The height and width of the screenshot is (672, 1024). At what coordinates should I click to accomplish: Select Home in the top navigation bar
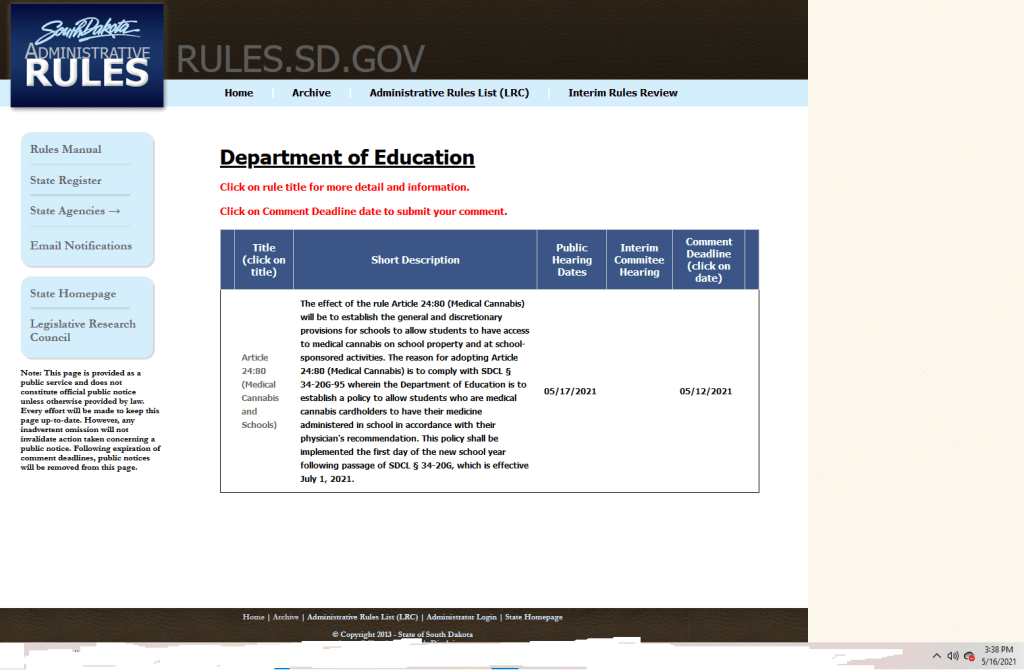[238, 92]
